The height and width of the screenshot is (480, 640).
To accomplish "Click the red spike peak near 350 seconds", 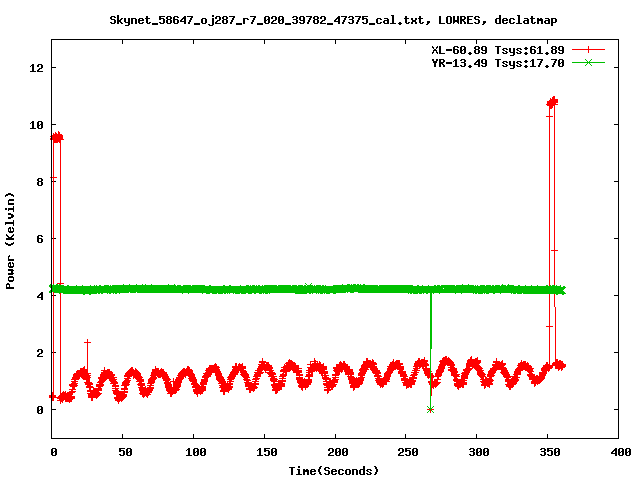I will pos(552,102).
